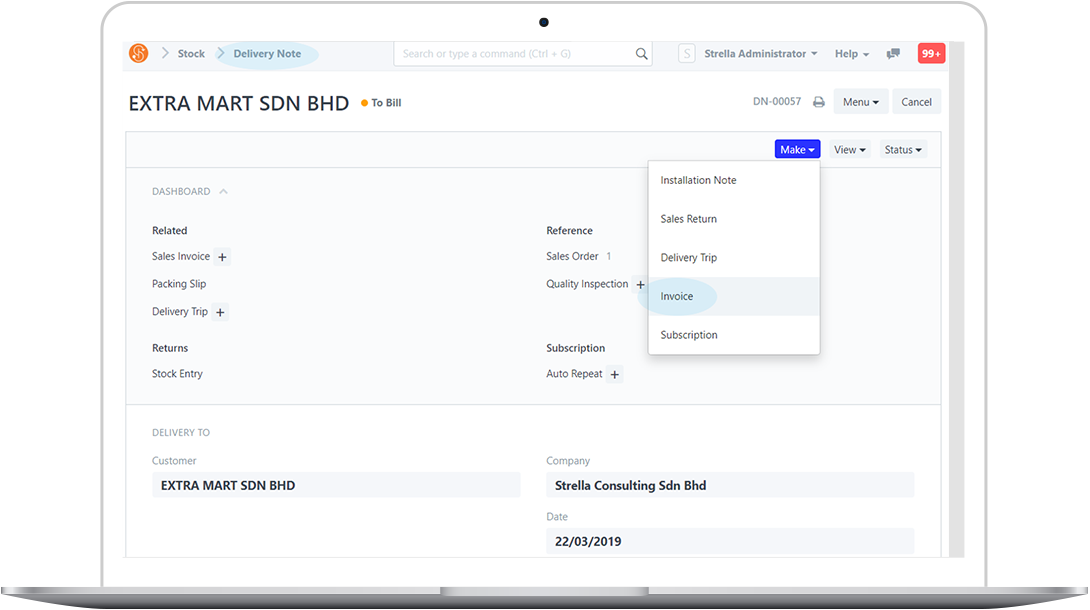Click the orange Strella logo icon
The height and width of the screenshot is (610, 1090).
(x=139, y=53)
